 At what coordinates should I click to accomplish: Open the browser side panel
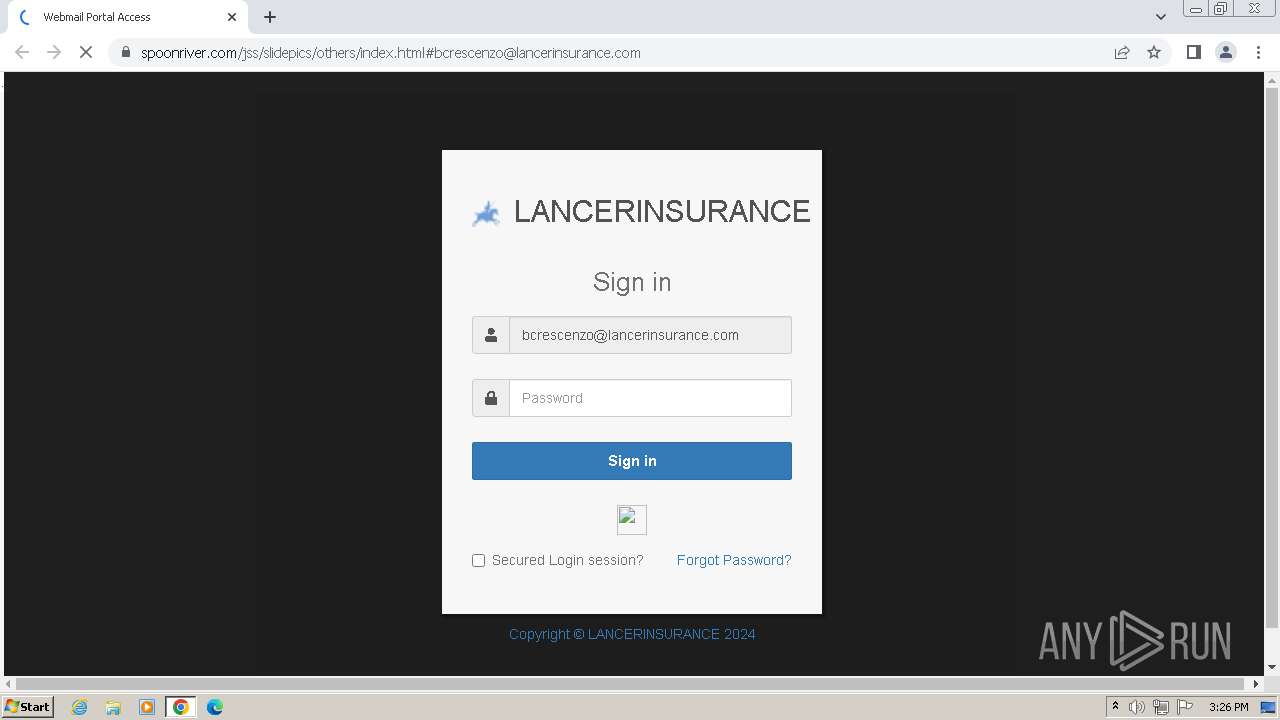click(x=1193, y=53)
